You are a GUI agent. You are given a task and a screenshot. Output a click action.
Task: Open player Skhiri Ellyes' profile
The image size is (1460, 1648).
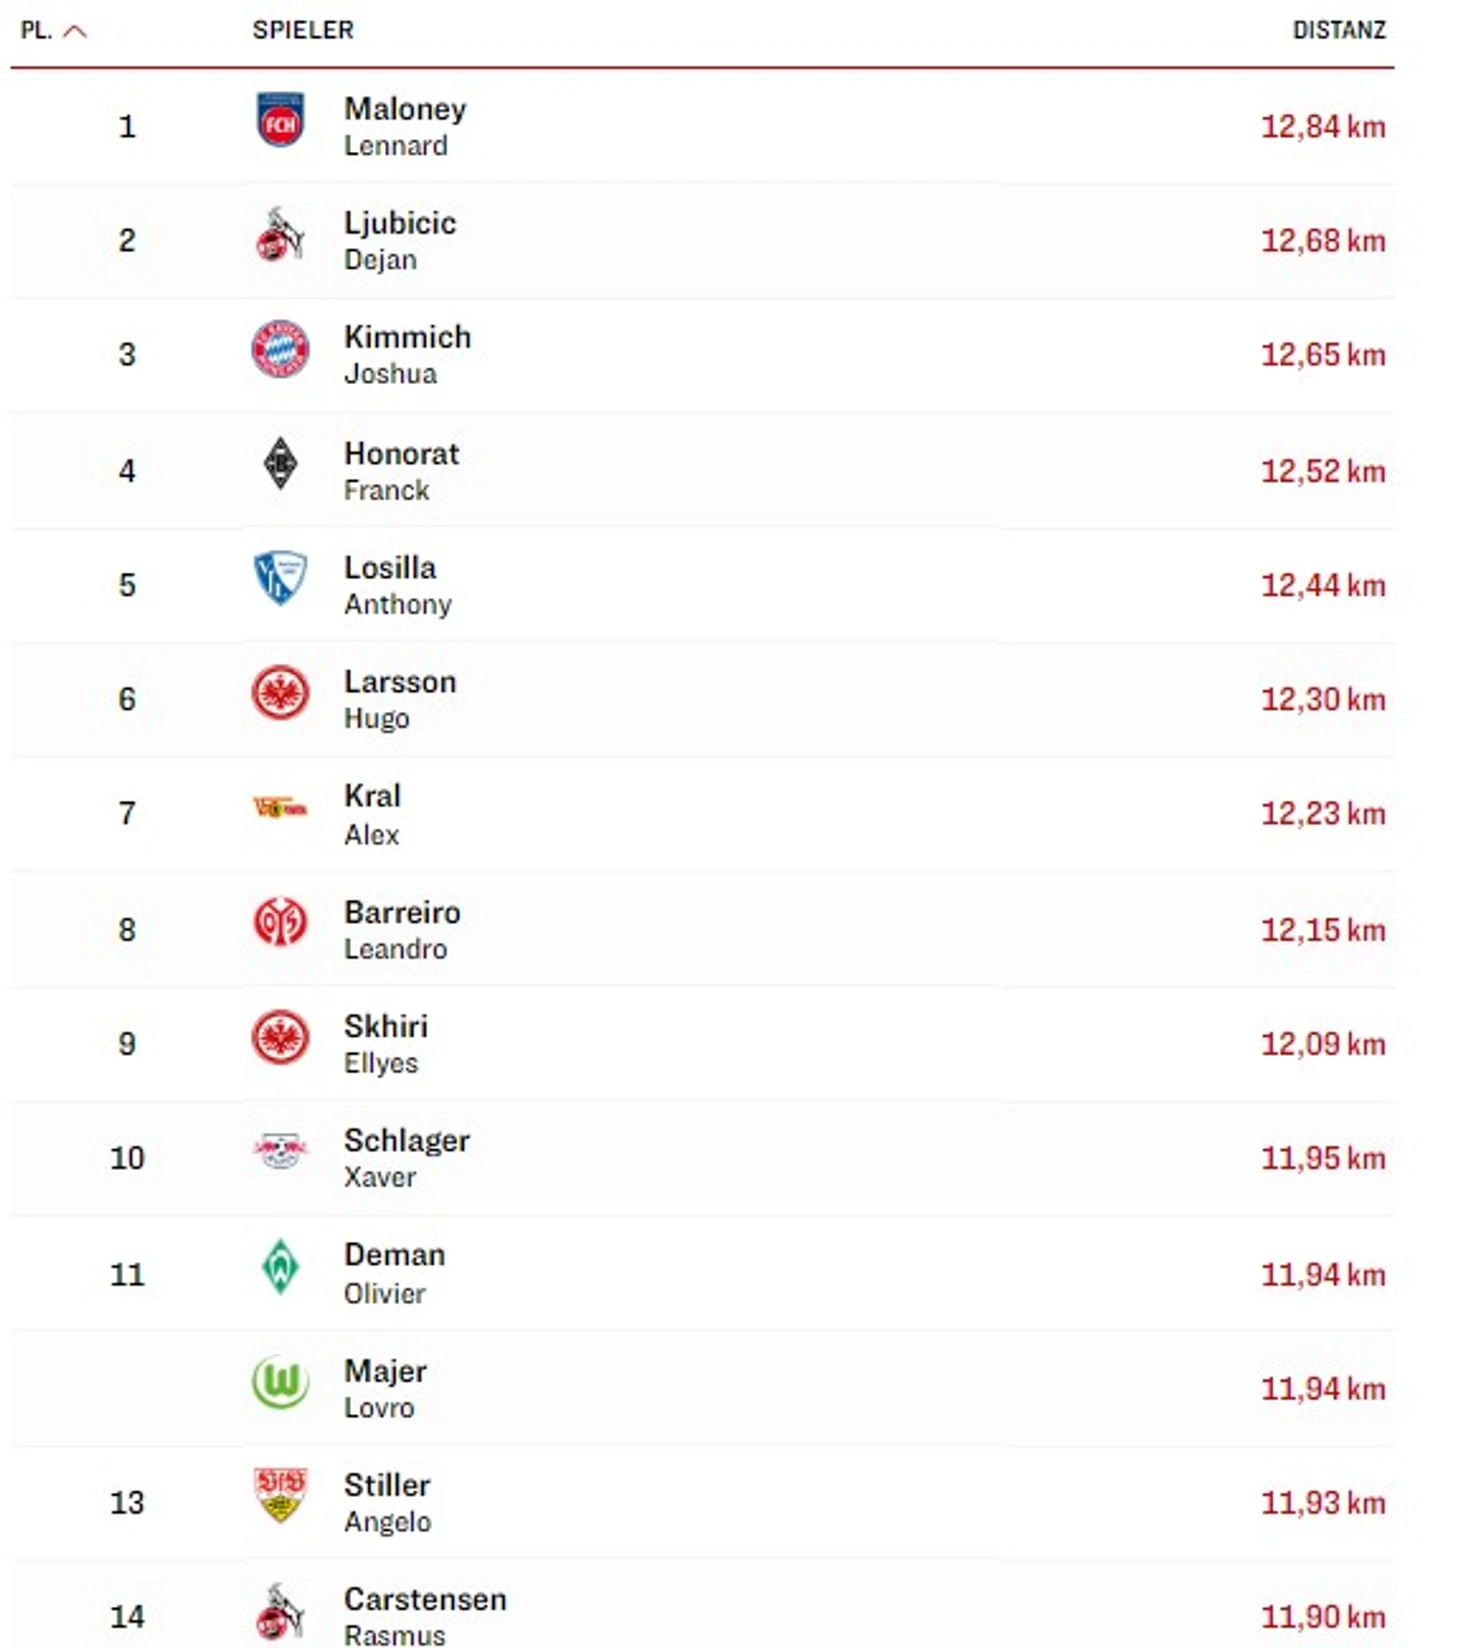[386, 1044]
